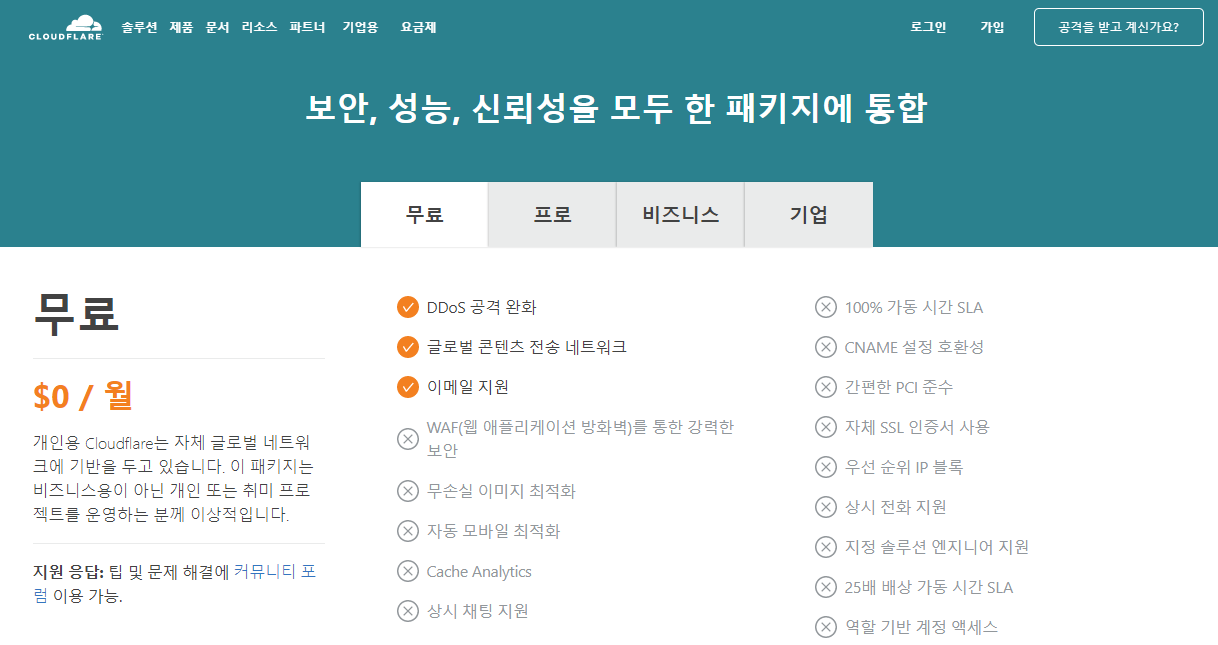Click the 간편한 PCI 준수 text
Image resolution: width=1218 pixels, height=645 pixels.
coord(899,387)
